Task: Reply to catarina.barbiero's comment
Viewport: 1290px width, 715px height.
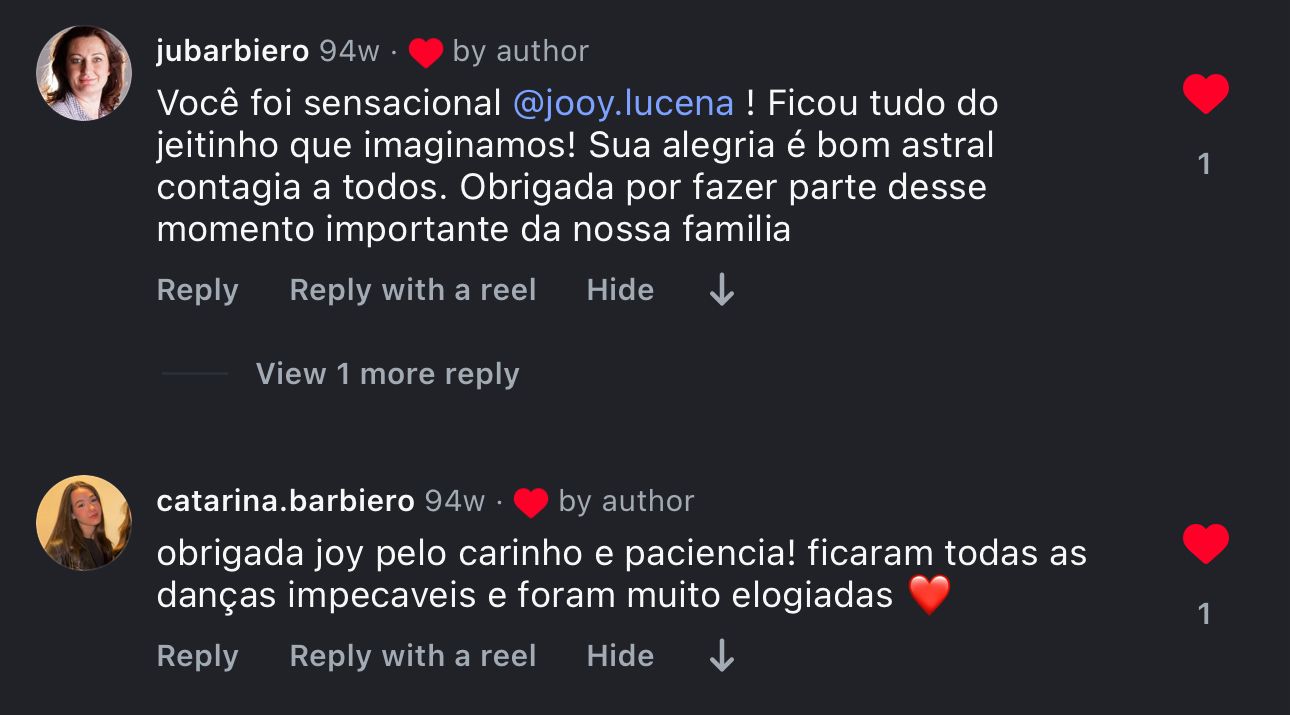Action: (x=198, y=656)
